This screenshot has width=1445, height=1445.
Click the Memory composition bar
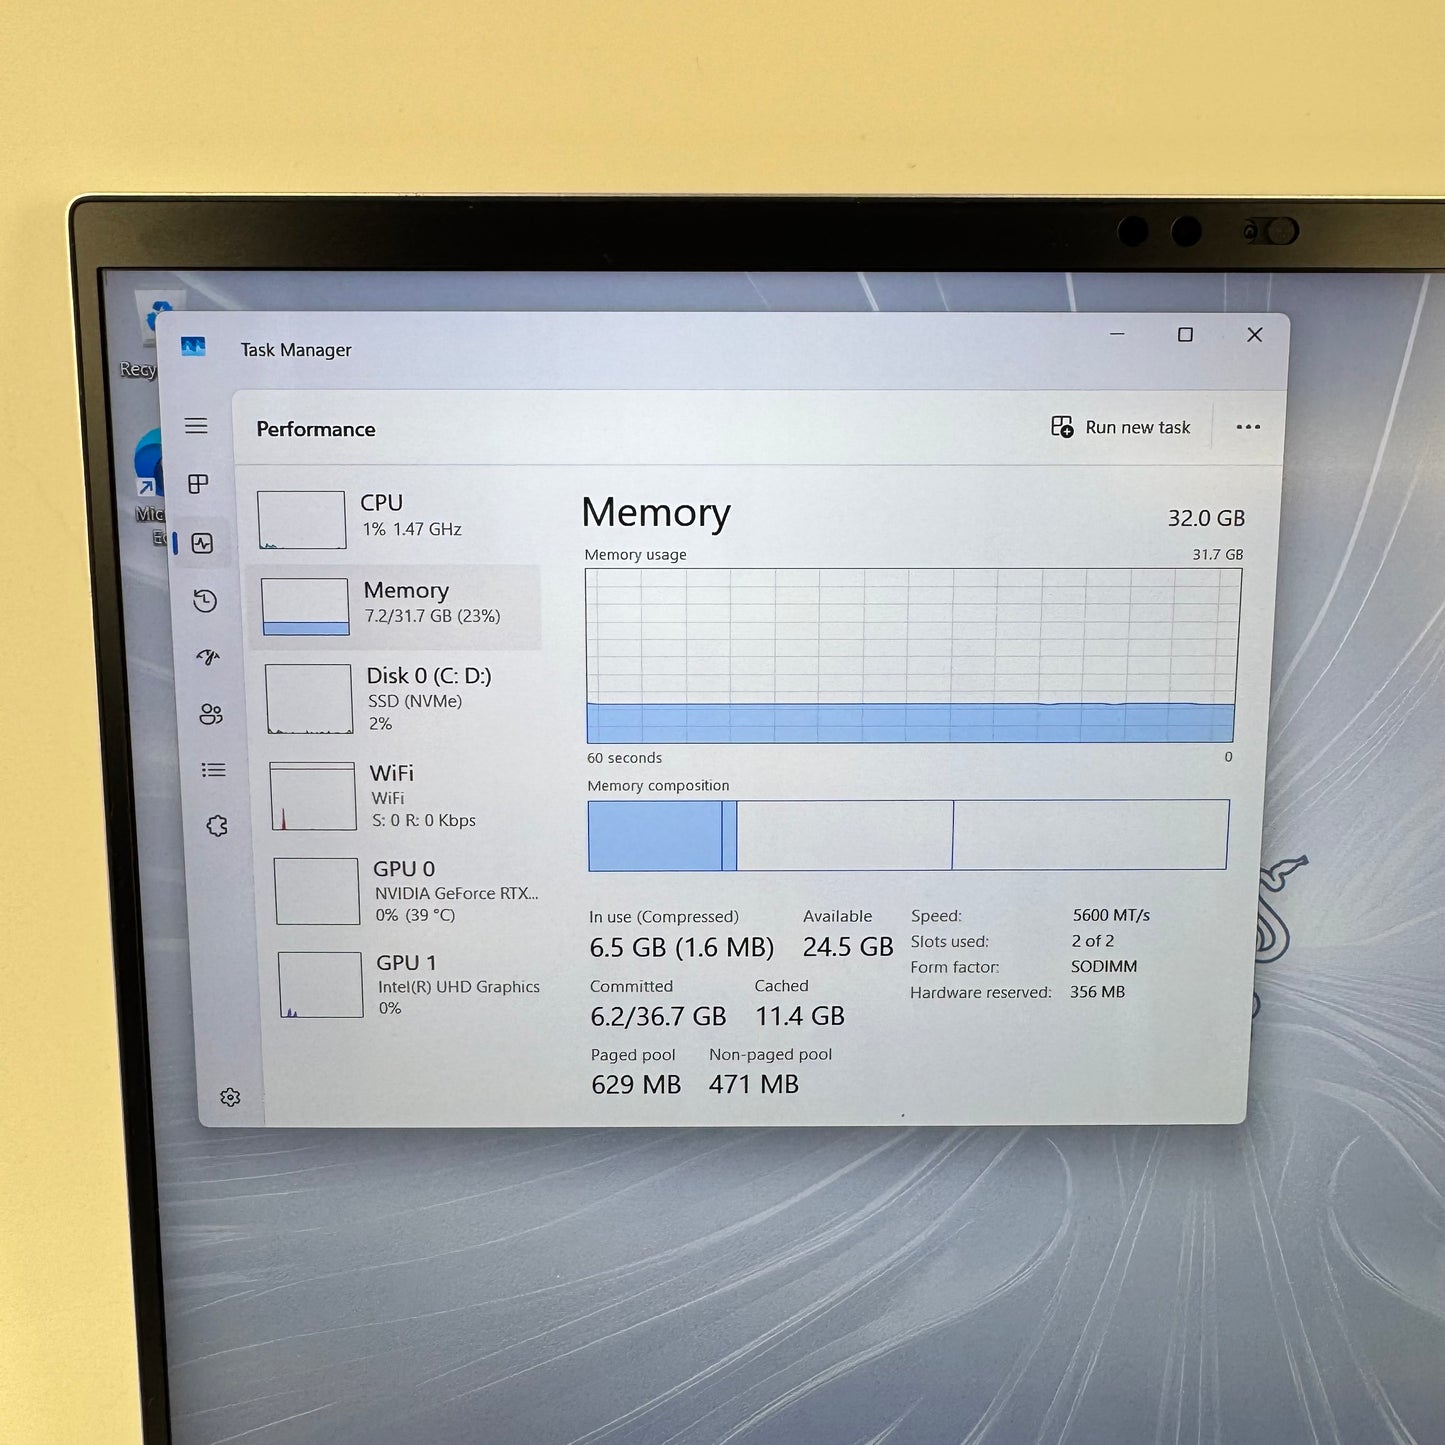(907, 834)
